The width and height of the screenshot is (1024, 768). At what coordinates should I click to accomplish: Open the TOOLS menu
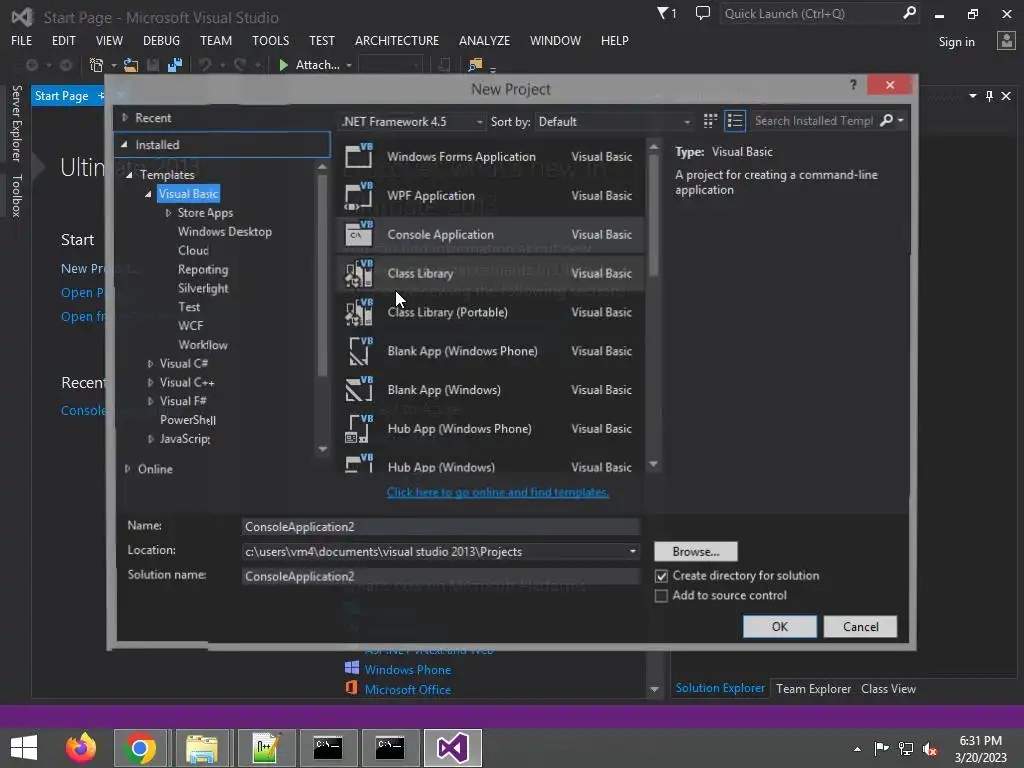[x=270, y=40]
